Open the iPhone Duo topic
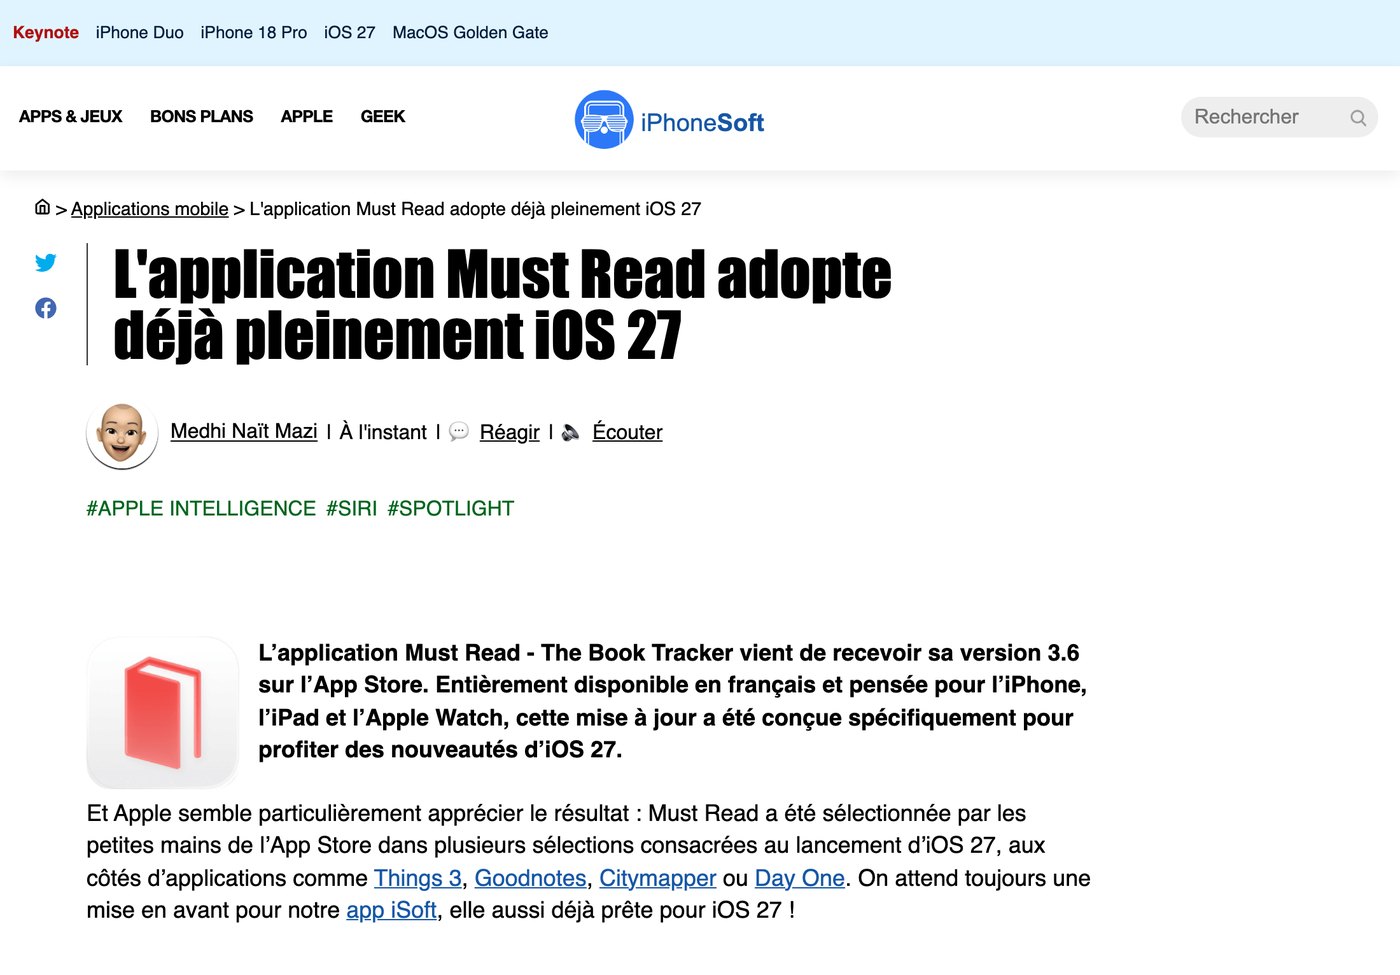 pyautogui.click(x=140, y=33)
